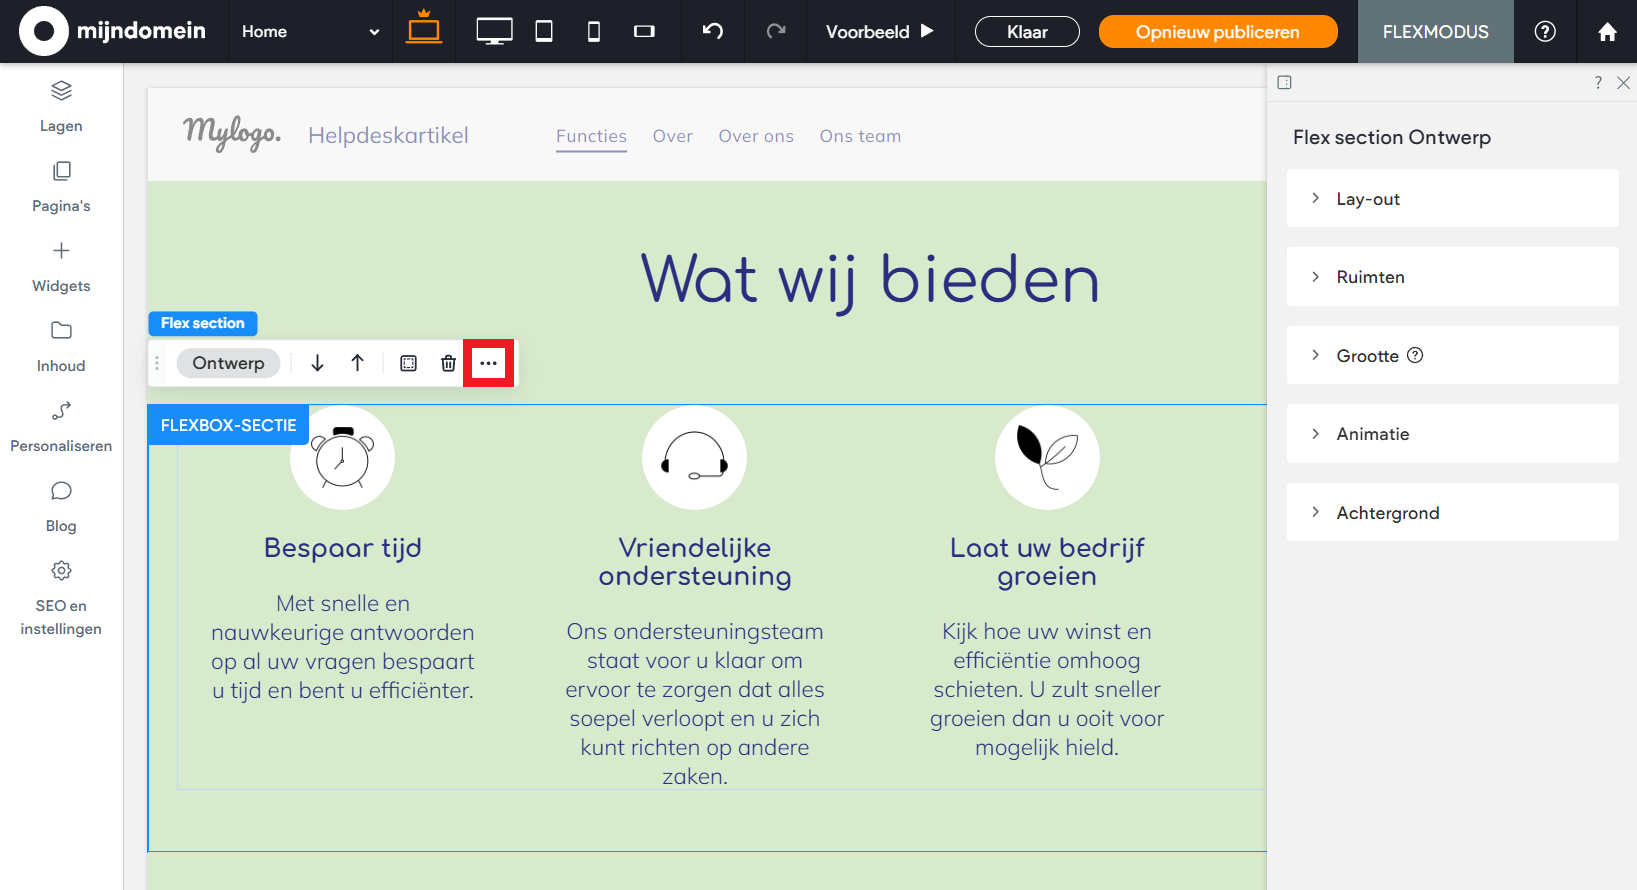Select the Vriendelijke ondersteuning heading
Screen dimensions: 1637x890
click(x=695, y=562)
